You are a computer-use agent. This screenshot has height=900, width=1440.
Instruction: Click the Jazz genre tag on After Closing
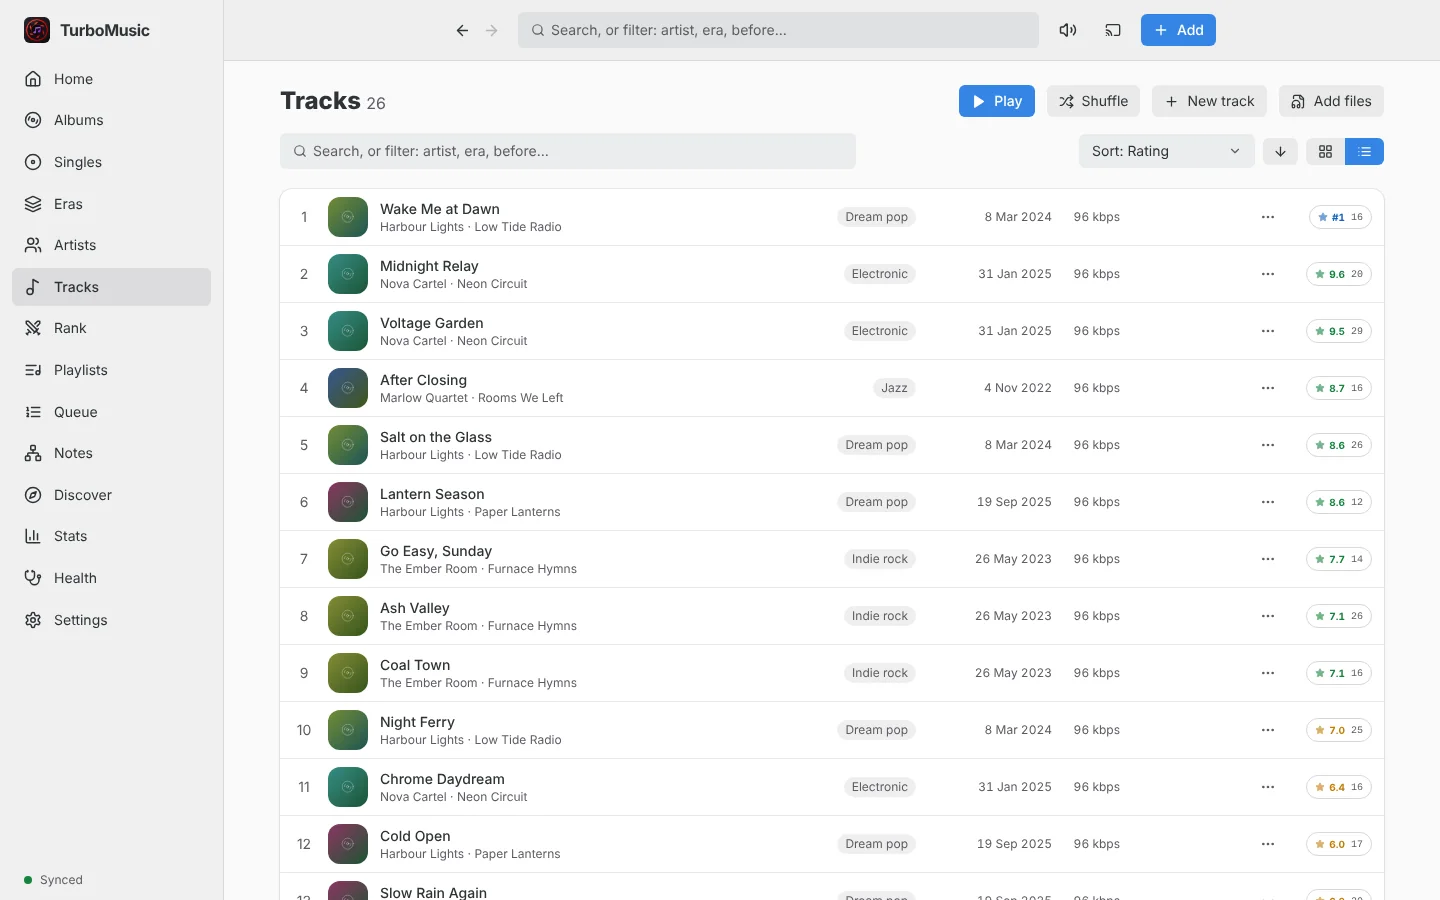pos(894,388)
